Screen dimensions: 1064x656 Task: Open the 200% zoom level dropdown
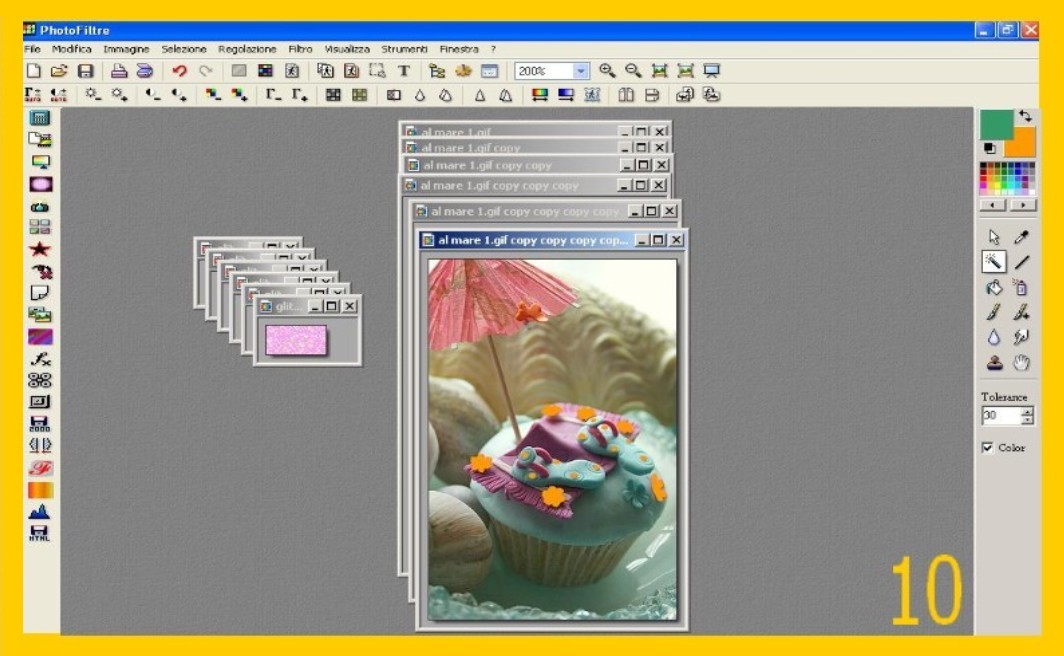coord(581,71)
